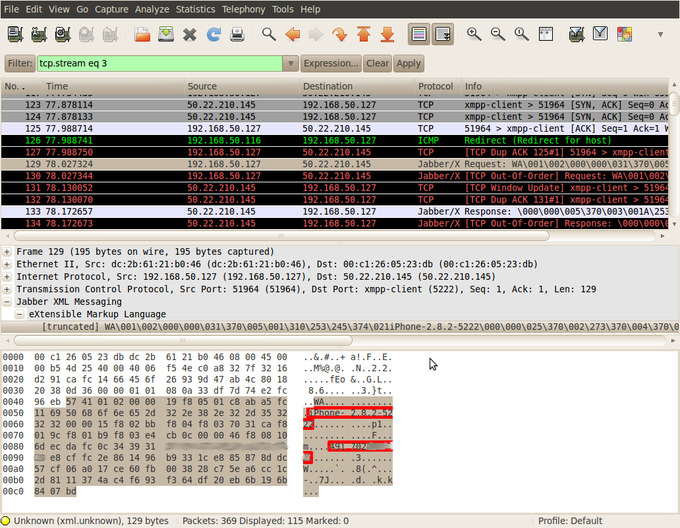
Task: Zoom in on packet text
Action: pos(473,34)
